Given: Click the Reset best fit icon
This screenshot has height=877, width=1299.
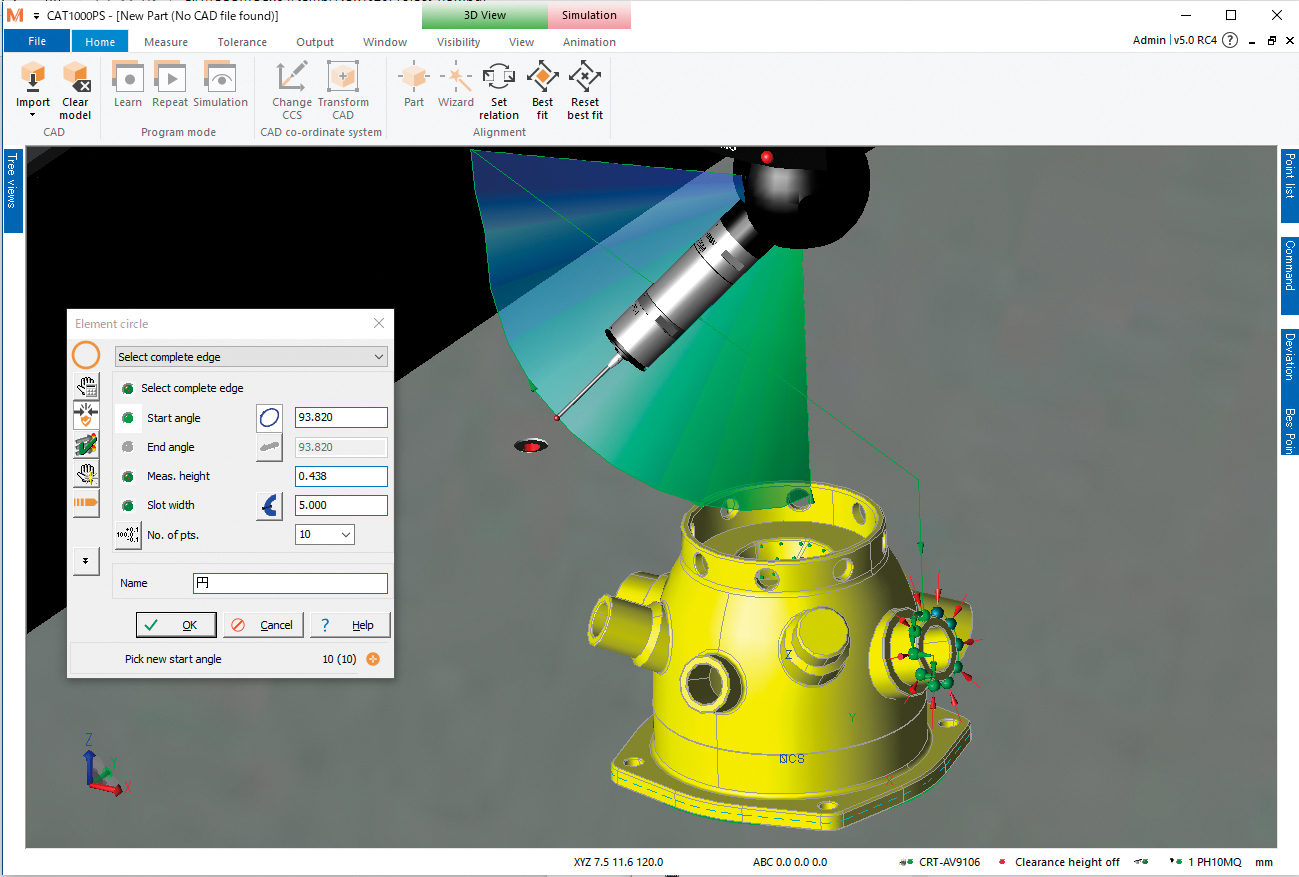Looking at the screenshot, I should click(584, 89).
